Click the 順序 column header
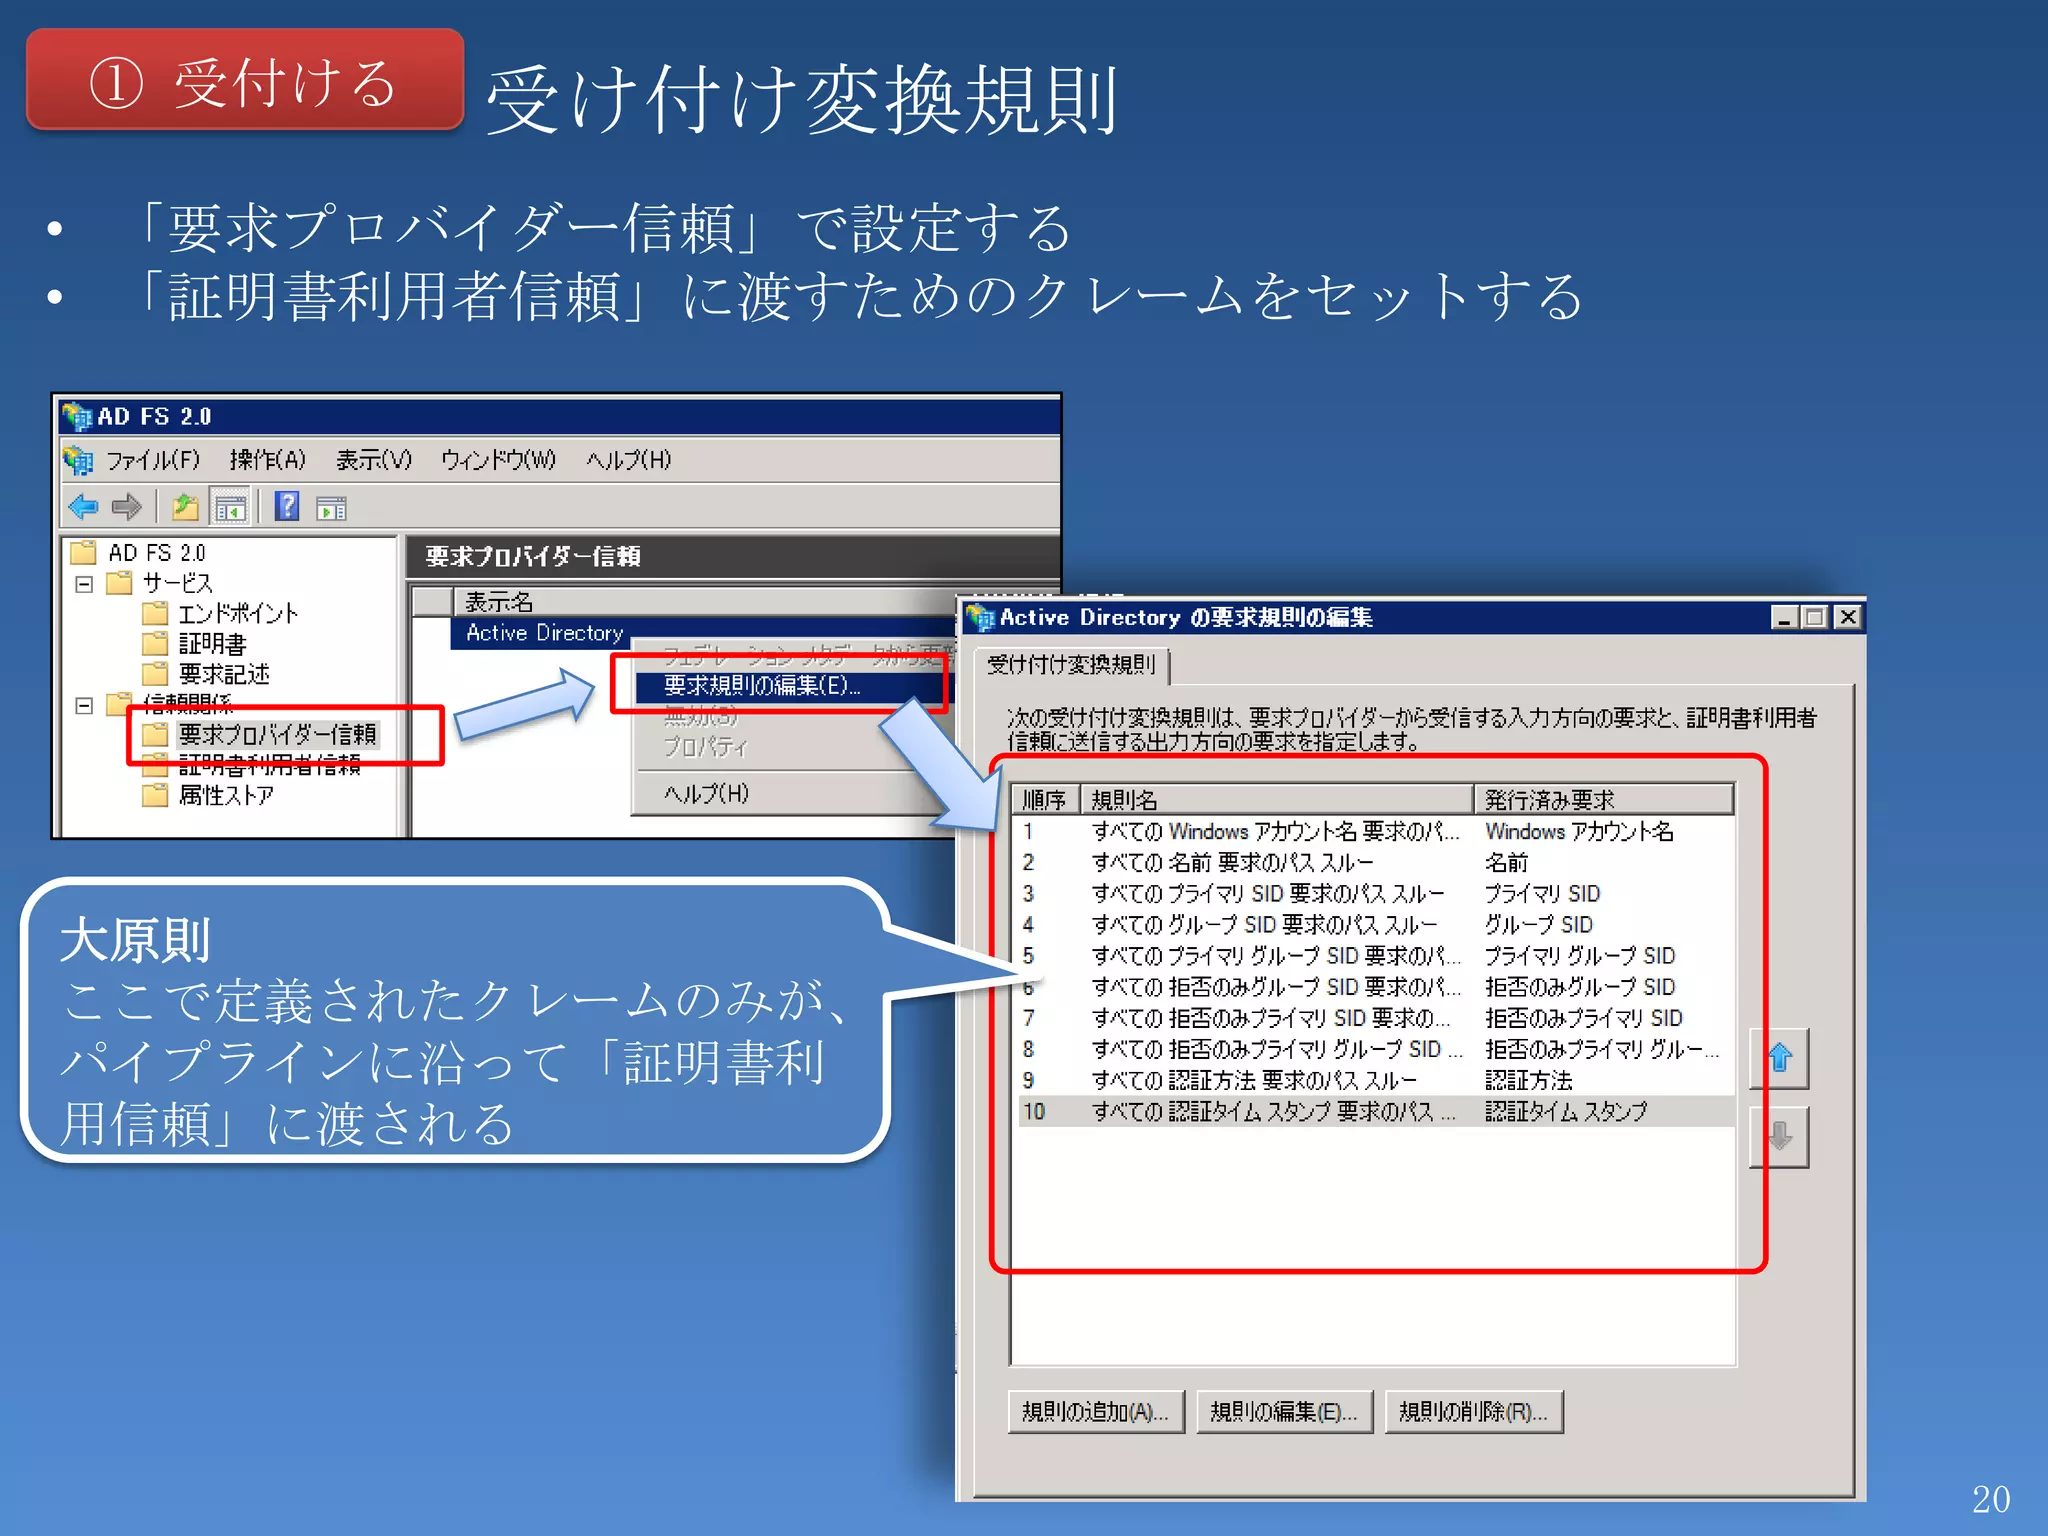 pyautogui.click(x=1045, y=800)
